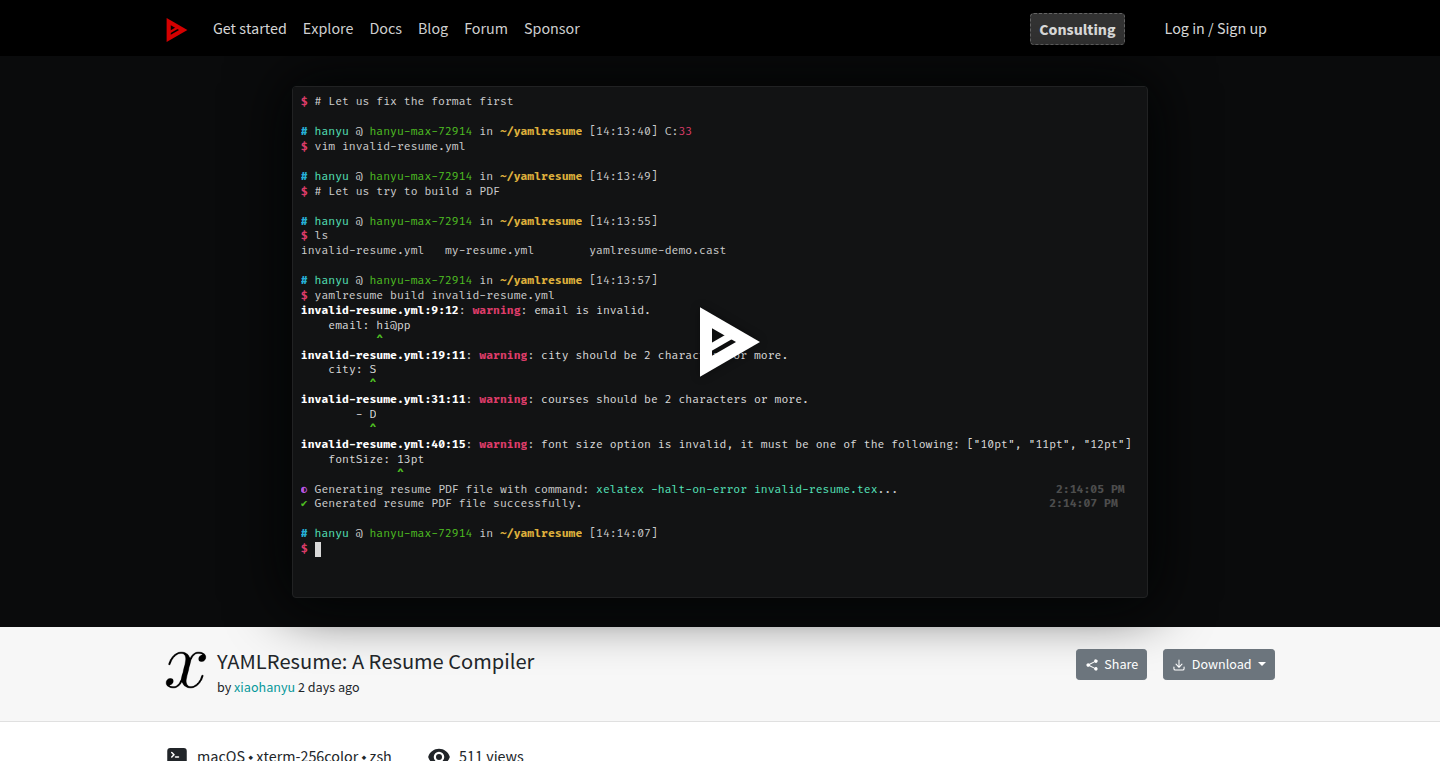Visit the Blog

coord(433,29)
